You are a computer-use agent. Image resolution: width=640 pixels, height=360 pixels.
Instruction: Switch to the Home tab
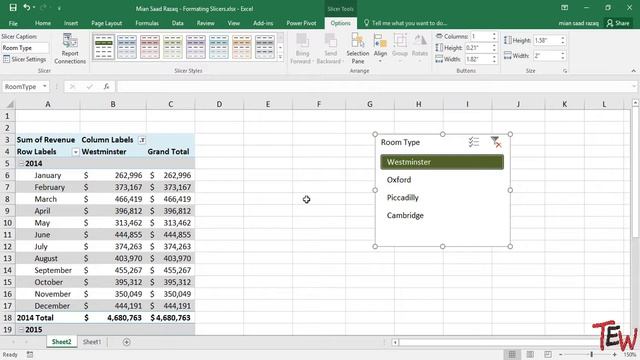[x=43, y=23]
